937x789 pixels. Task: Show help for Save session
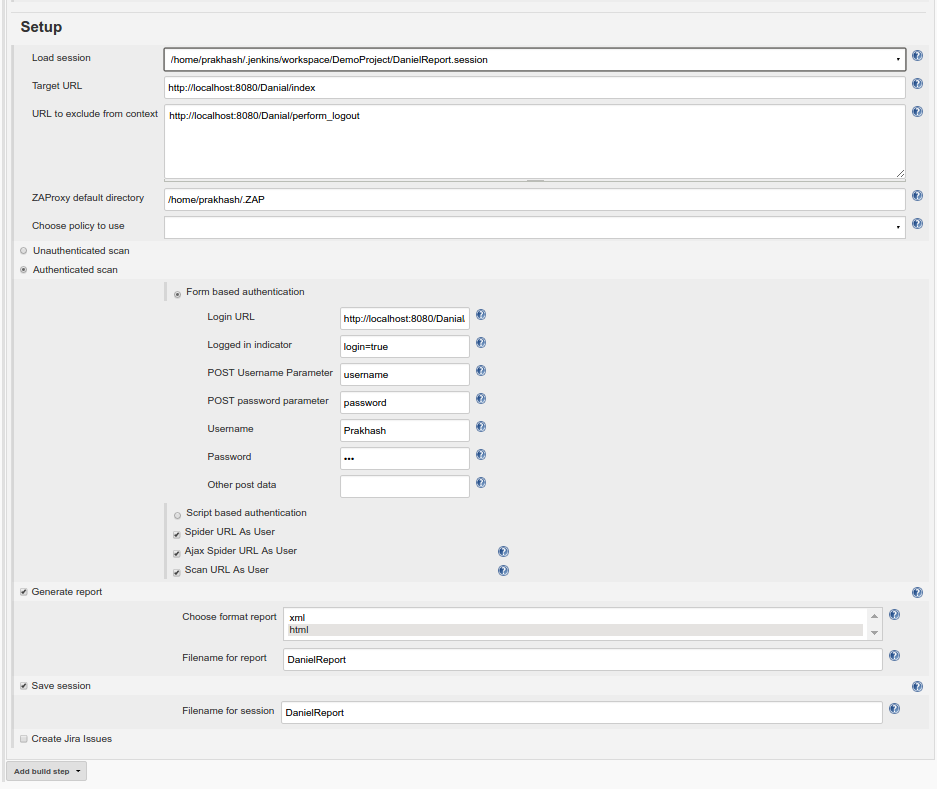917,686
